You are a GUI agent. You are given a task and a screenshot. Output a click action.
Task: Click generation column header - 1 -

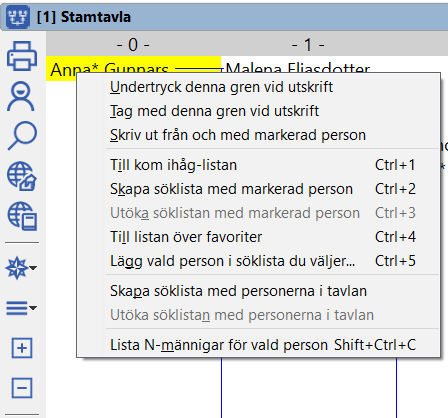pos(308,44)
